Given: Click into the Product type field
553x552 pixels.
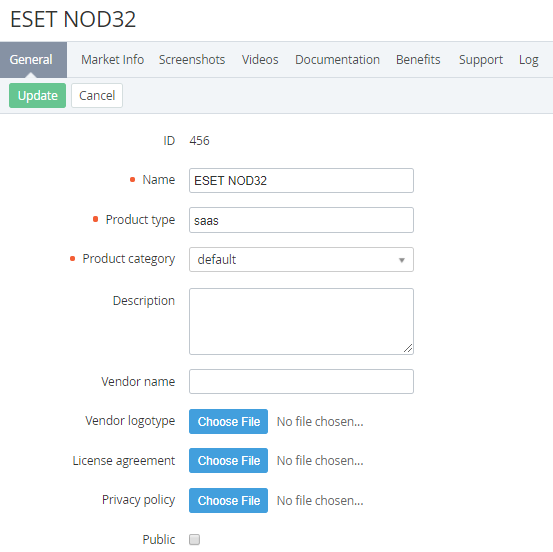Looking at the screenshot, I should pyautogui.click(x=301, y=220).
